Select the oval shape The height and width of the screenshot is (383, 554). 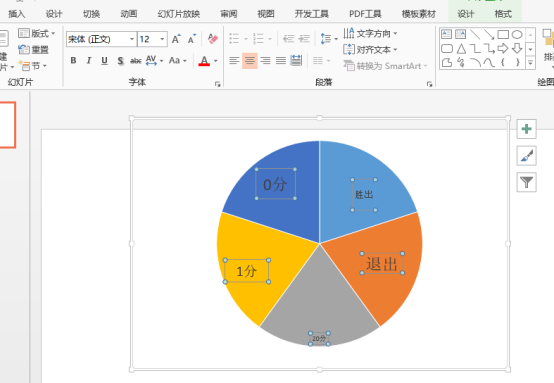click(x=517, y=34)
